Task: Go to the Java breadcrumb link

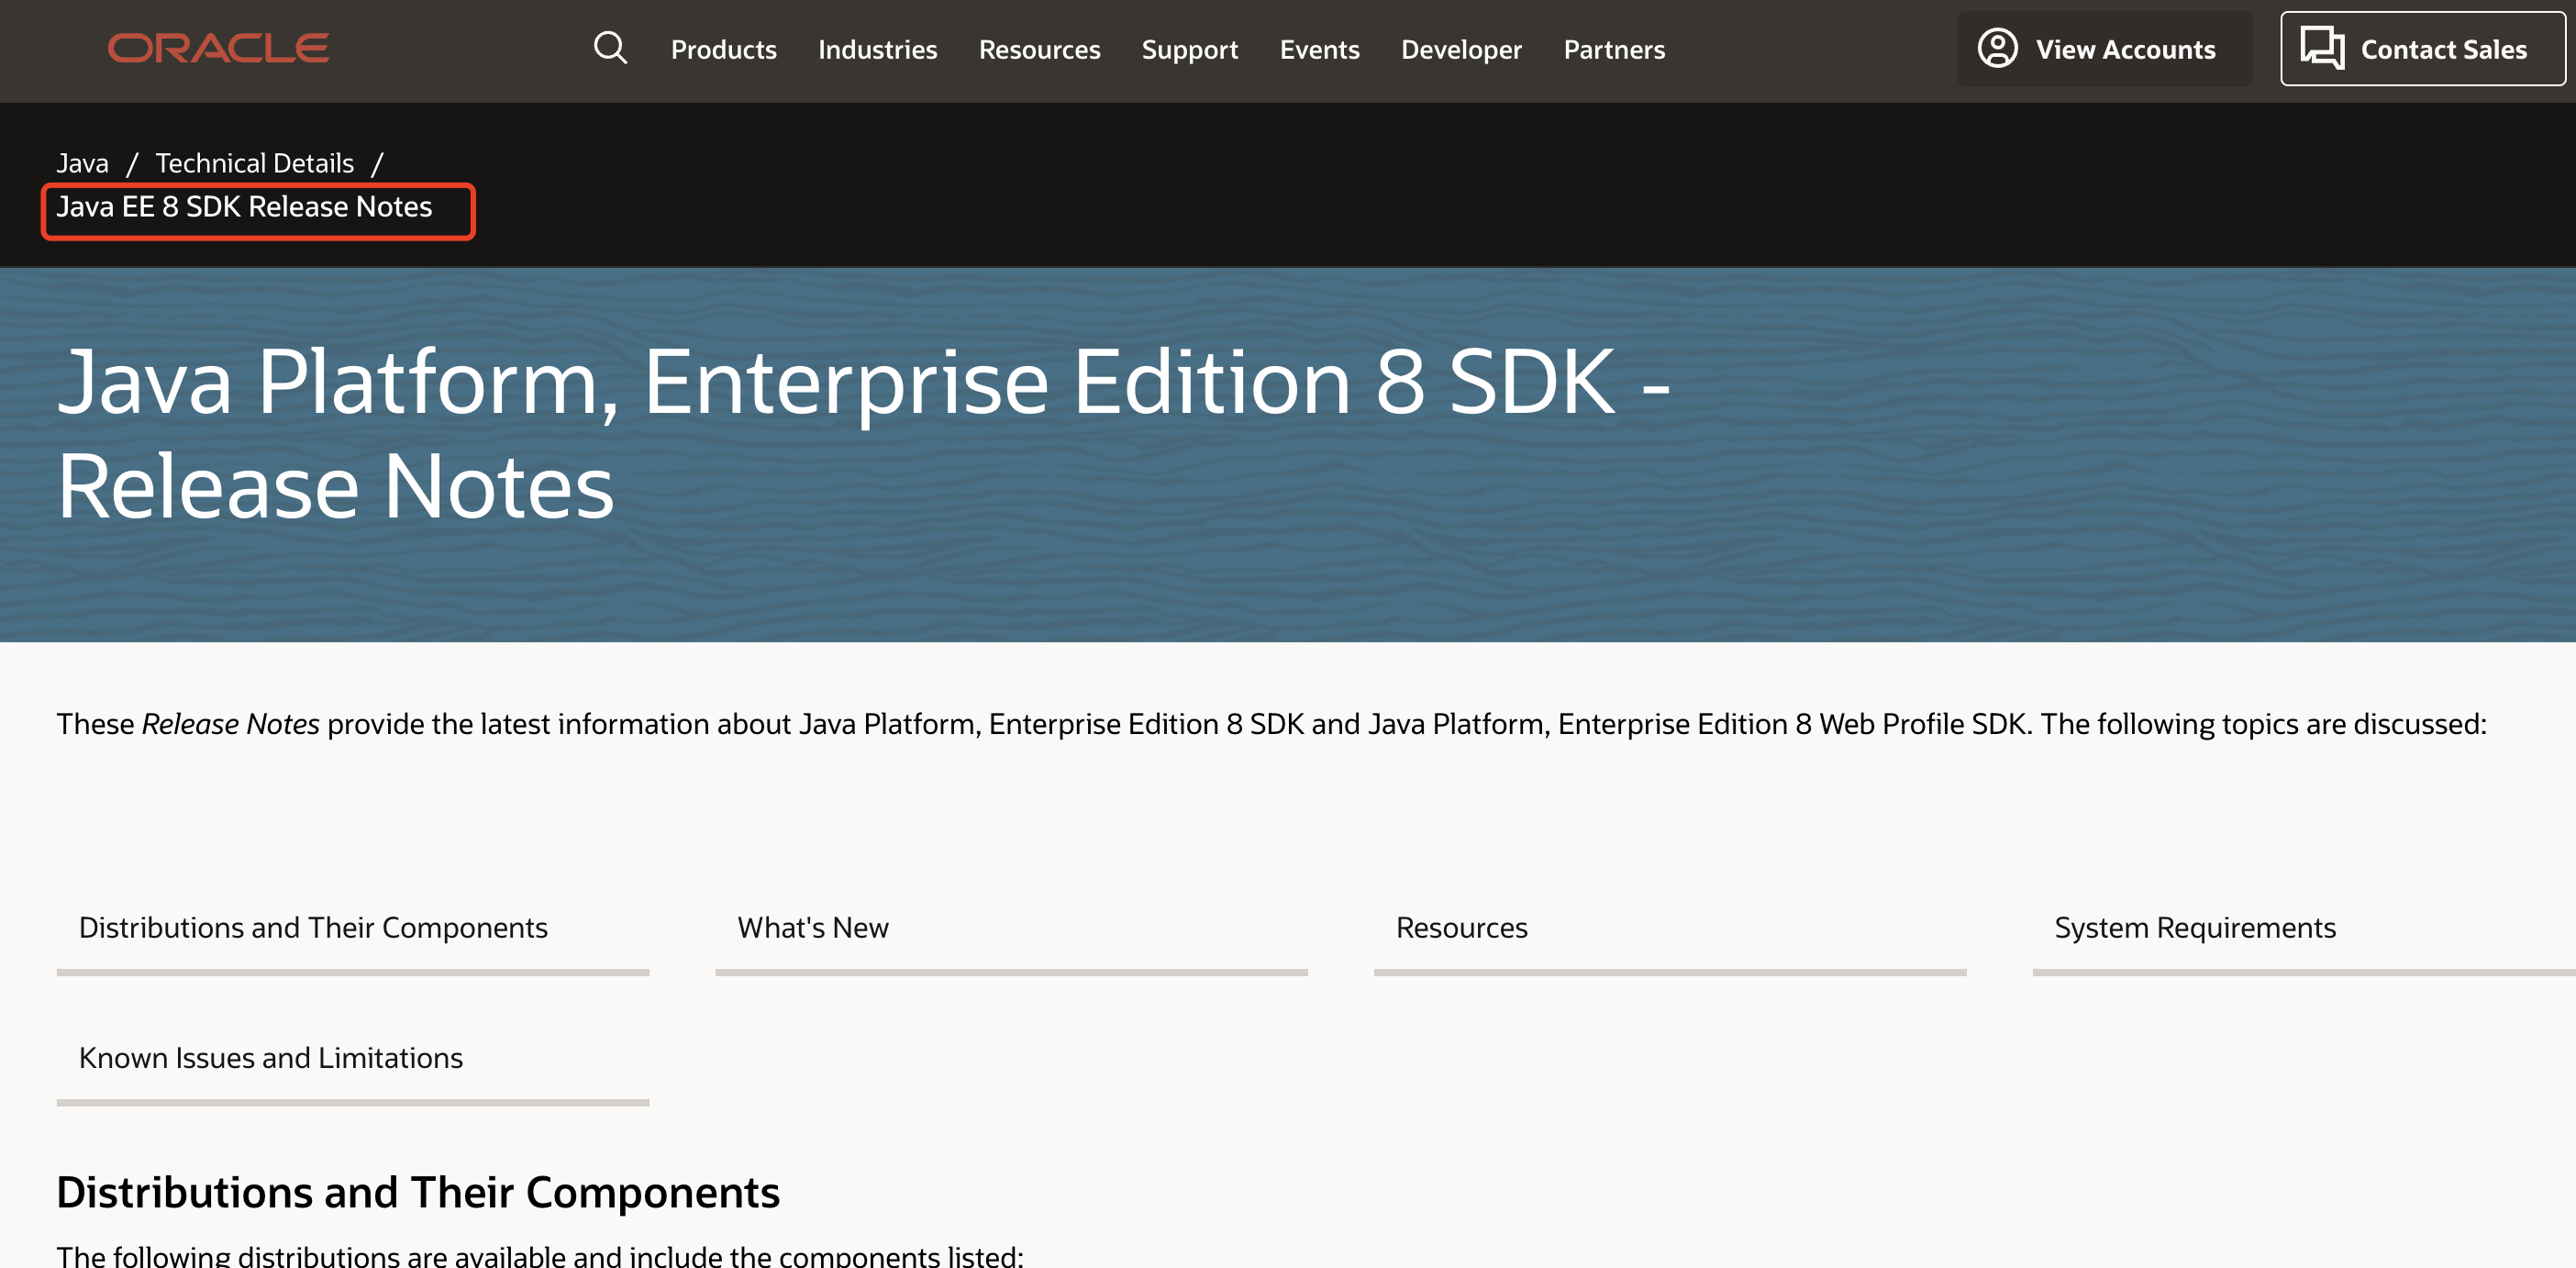Action: click(82, 163)
